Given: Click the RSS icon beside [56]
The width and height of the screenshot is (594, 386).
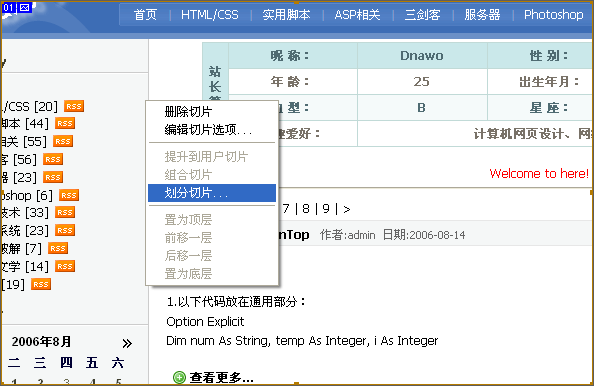Looking at the screenshot, I should point(53,159).
